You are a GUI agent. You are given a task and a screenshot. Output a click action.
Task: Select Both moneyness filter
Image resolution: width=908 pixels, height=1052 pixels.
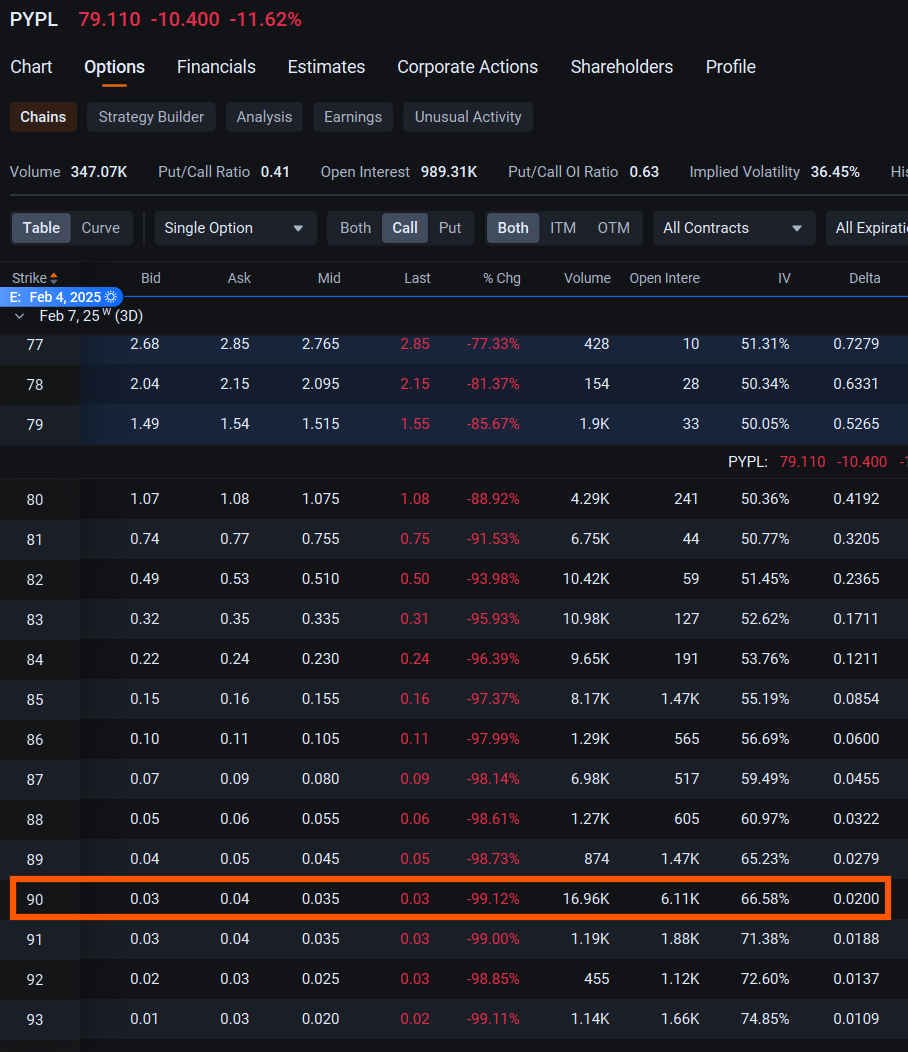click(x=513, y=228)
